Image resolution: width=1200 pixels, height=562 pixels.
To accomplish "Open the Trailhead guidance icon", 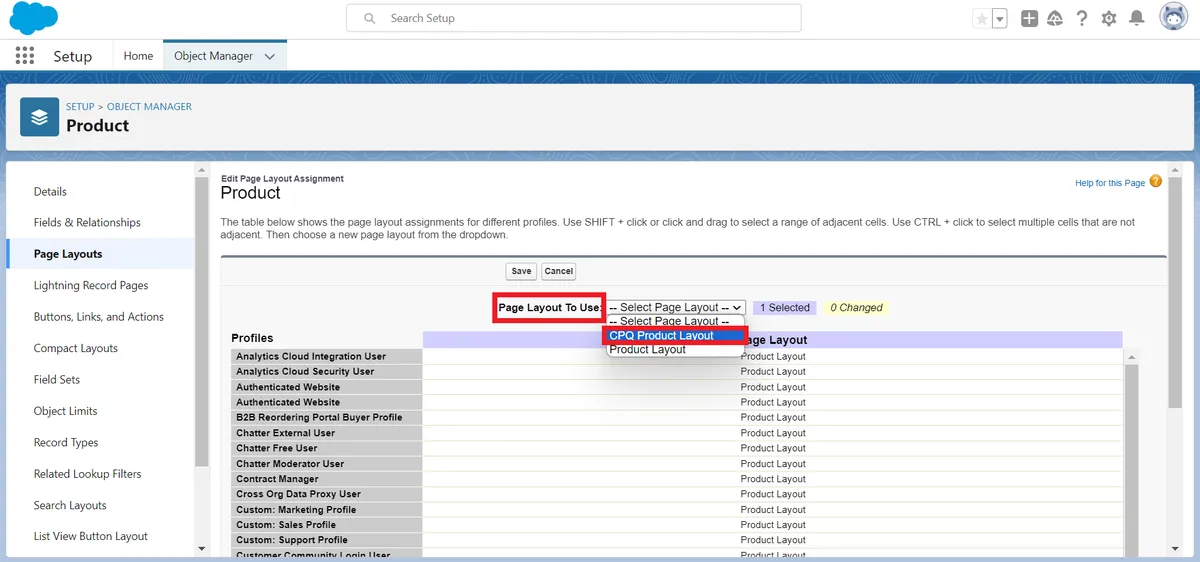I will tap(1055, 19).
